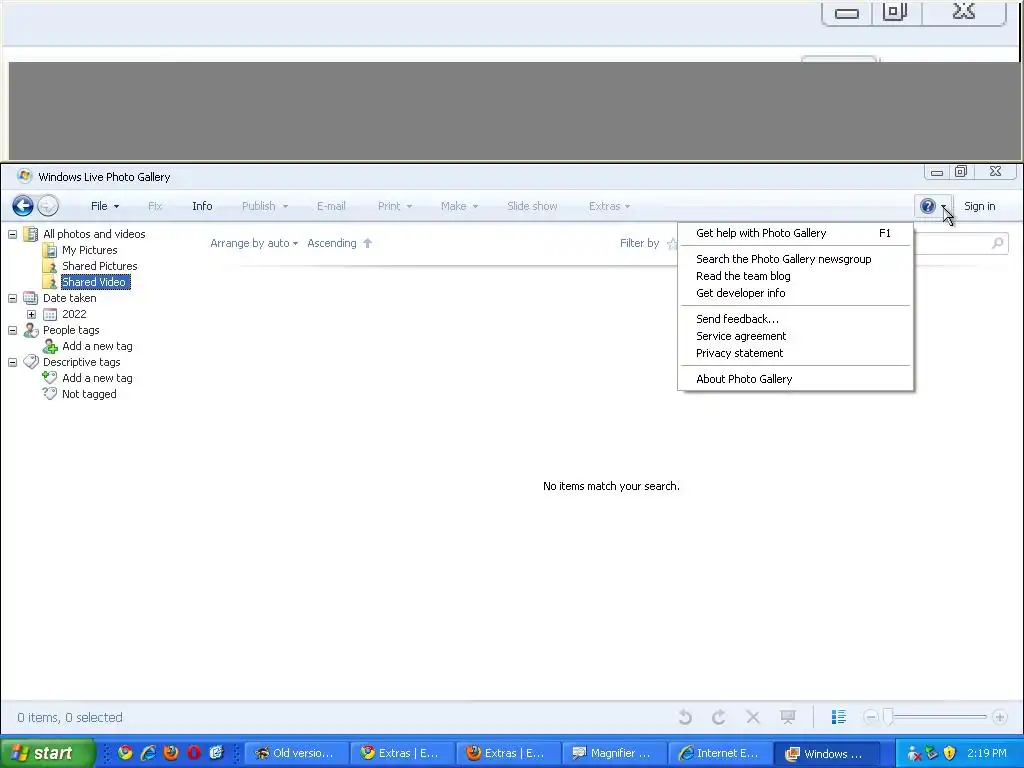
Task: Select All photos and videos
Action: pyautogui.click(x=94, y=234)
